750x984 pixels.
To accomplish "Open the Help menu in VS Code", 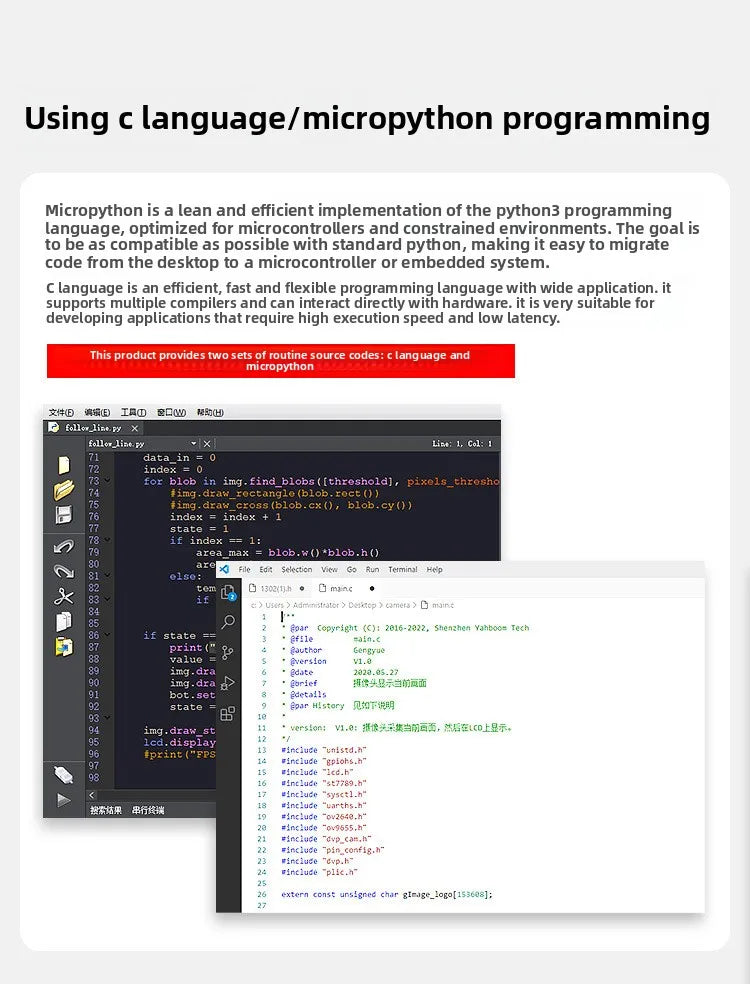I will coord(434,570).
